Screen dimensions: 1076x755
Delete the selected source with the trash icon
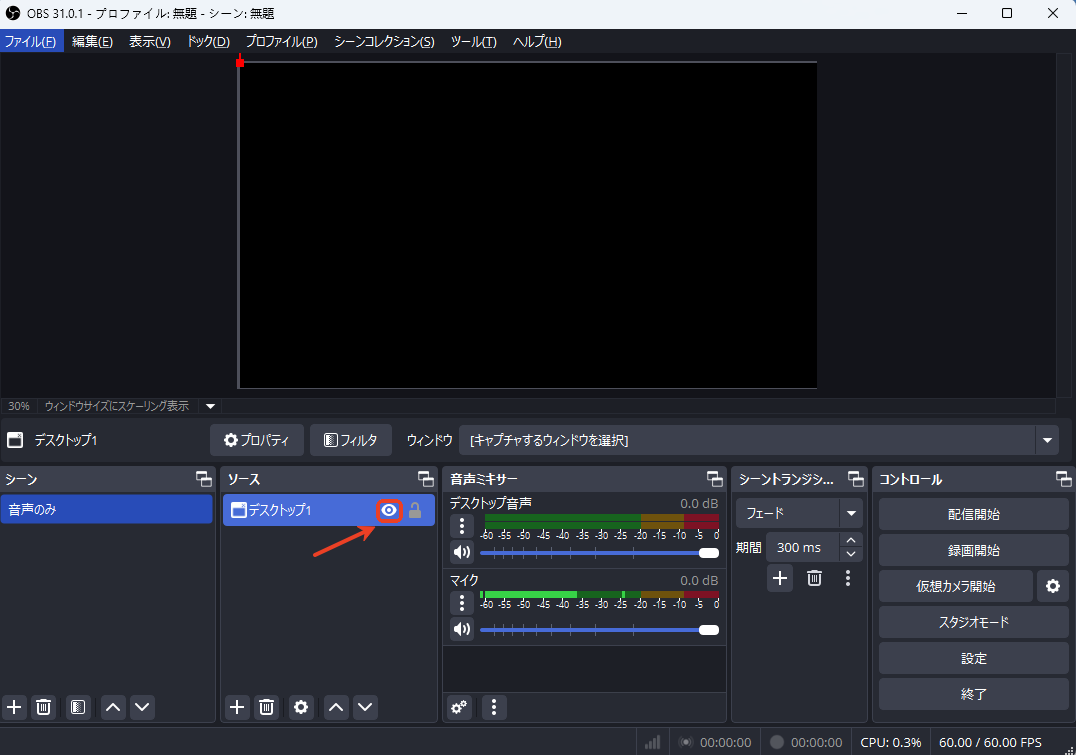click(266, 707)
